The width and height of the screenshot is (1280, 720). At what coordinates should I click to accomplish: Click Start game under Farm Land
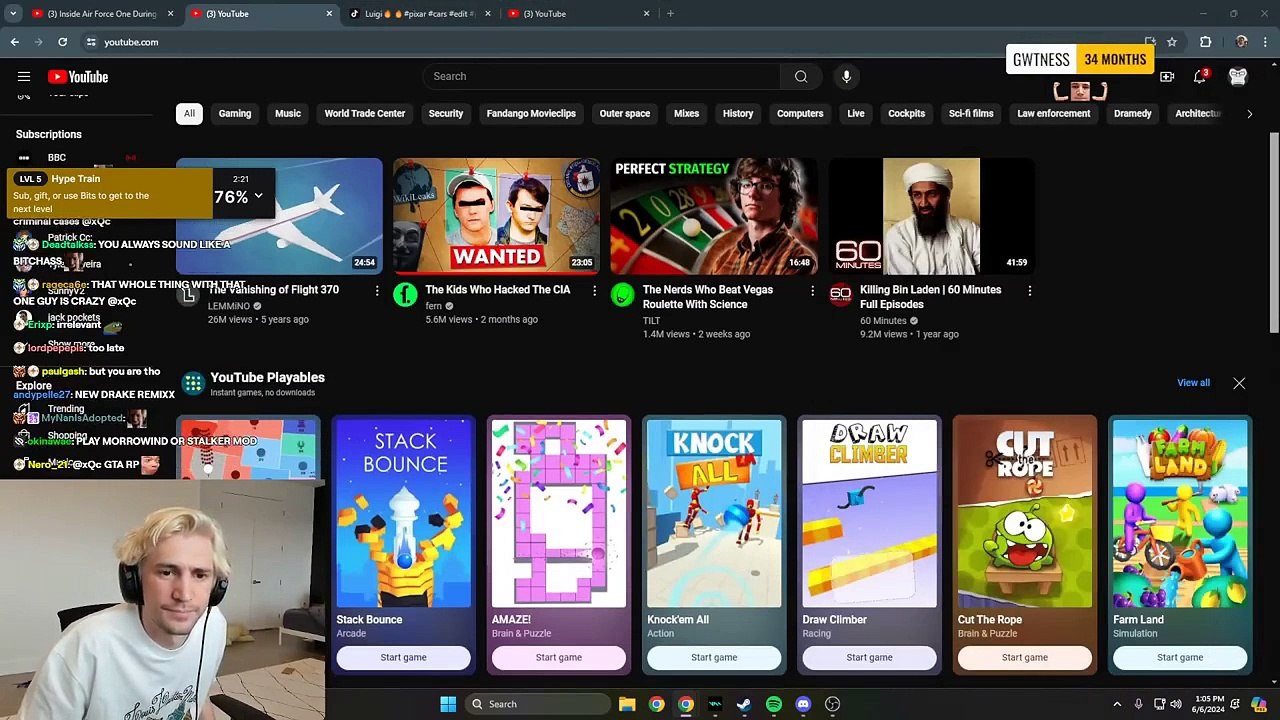[1180, 658]
